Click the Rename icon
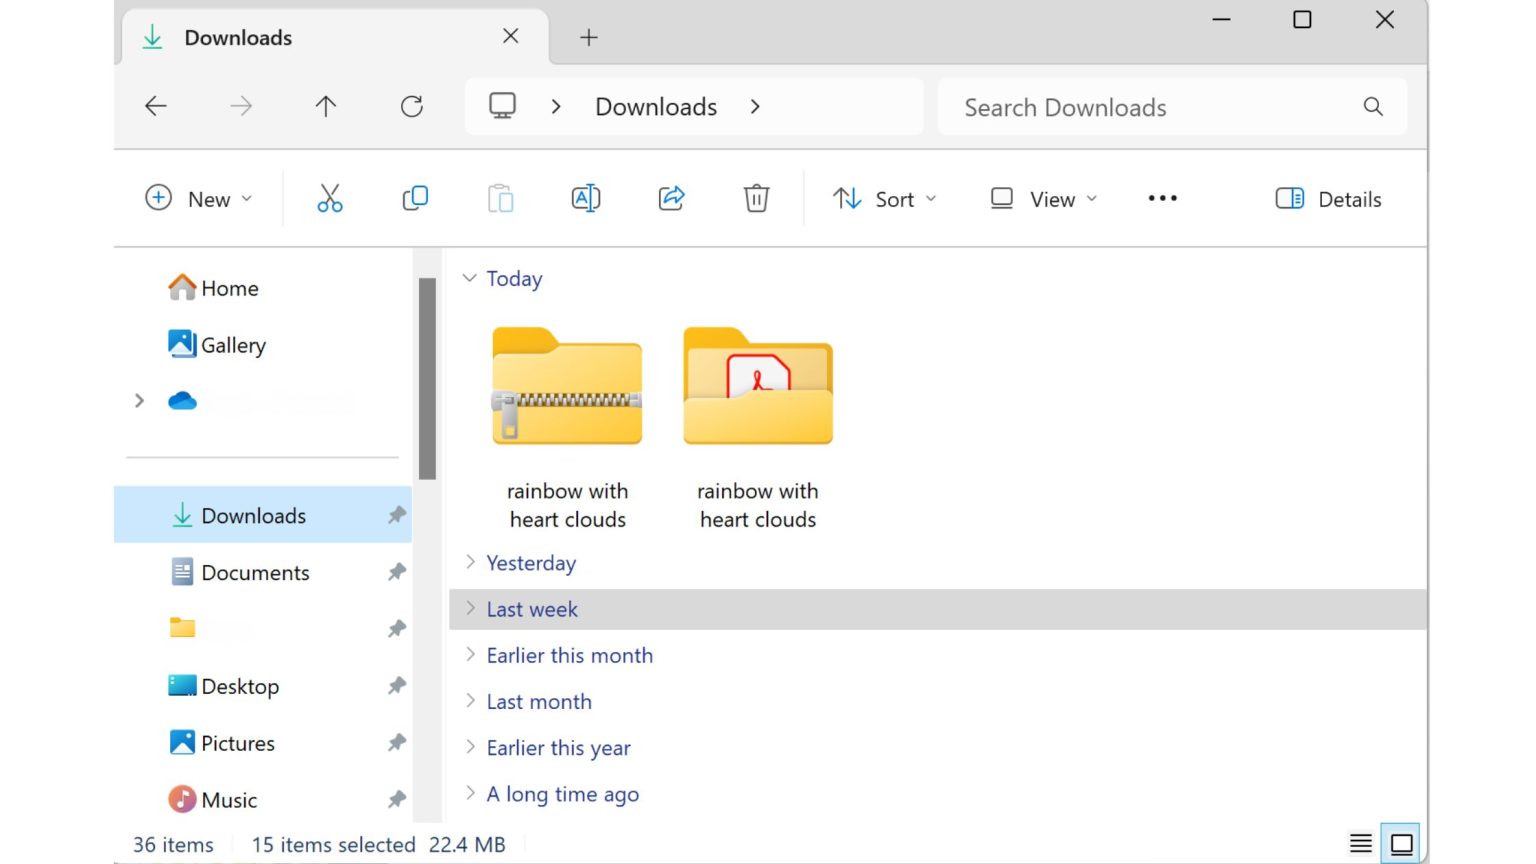Image resolution: width=1536 pixels, height=864 pixels. point(586,198)
